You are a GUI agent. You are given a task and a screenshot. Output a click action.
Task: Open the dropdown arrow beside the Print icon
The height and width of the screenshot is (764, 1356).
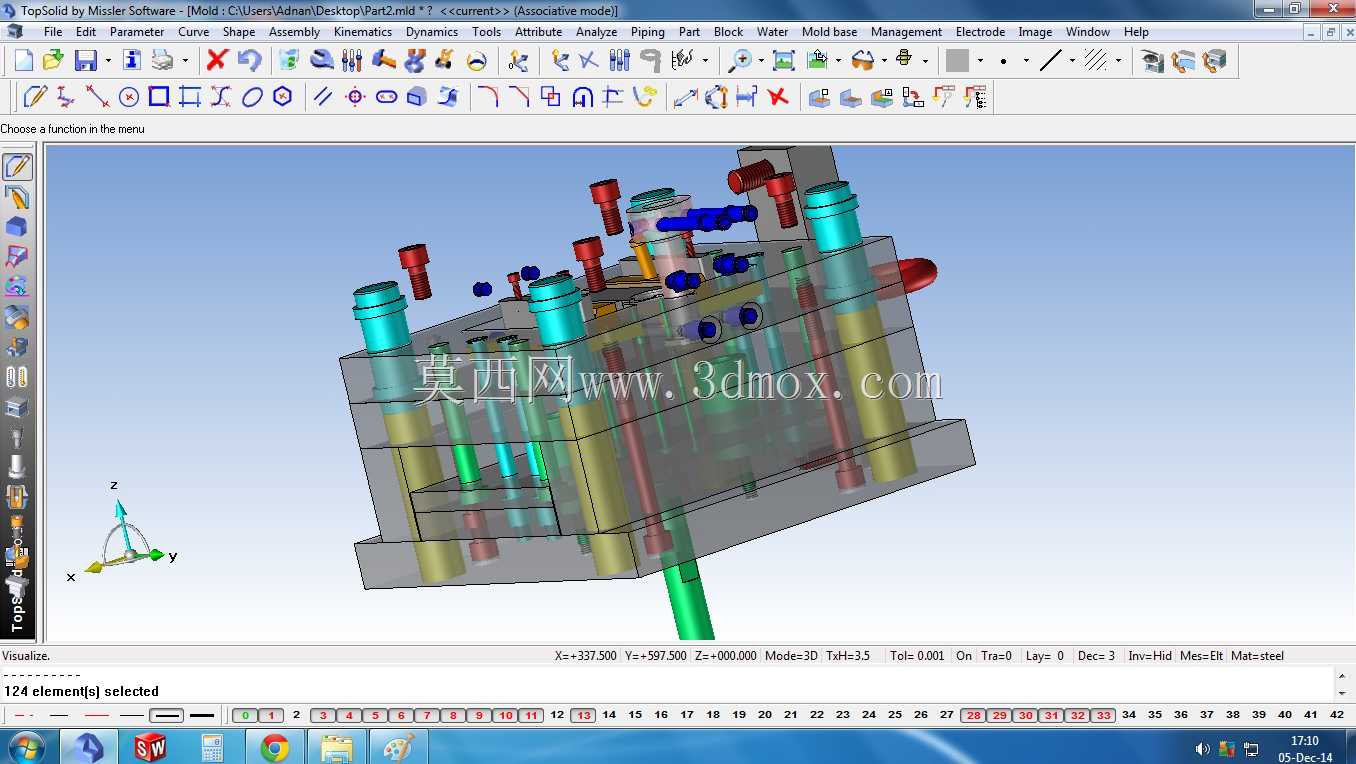(x=184, y=61)
